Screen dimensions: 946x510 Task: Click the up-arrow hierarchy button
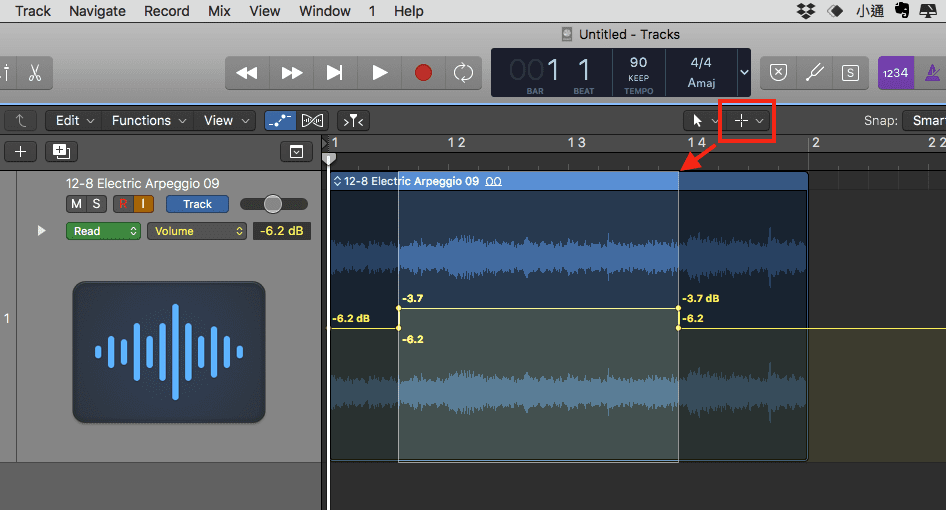click(21, 121)
